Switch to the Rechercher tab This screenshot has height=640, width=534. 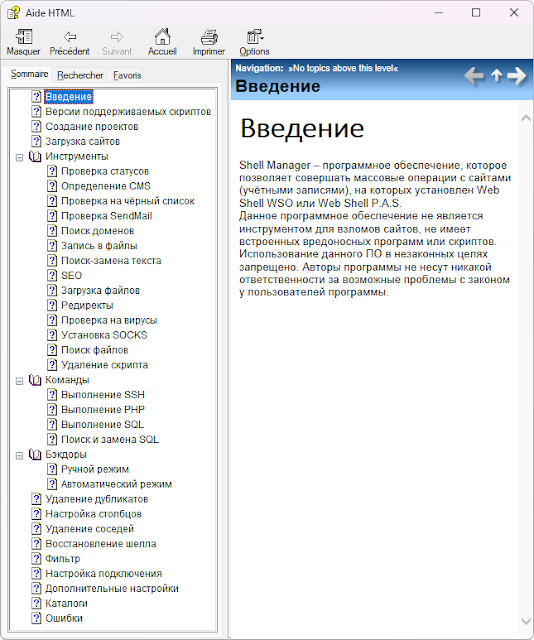point(80,75)
